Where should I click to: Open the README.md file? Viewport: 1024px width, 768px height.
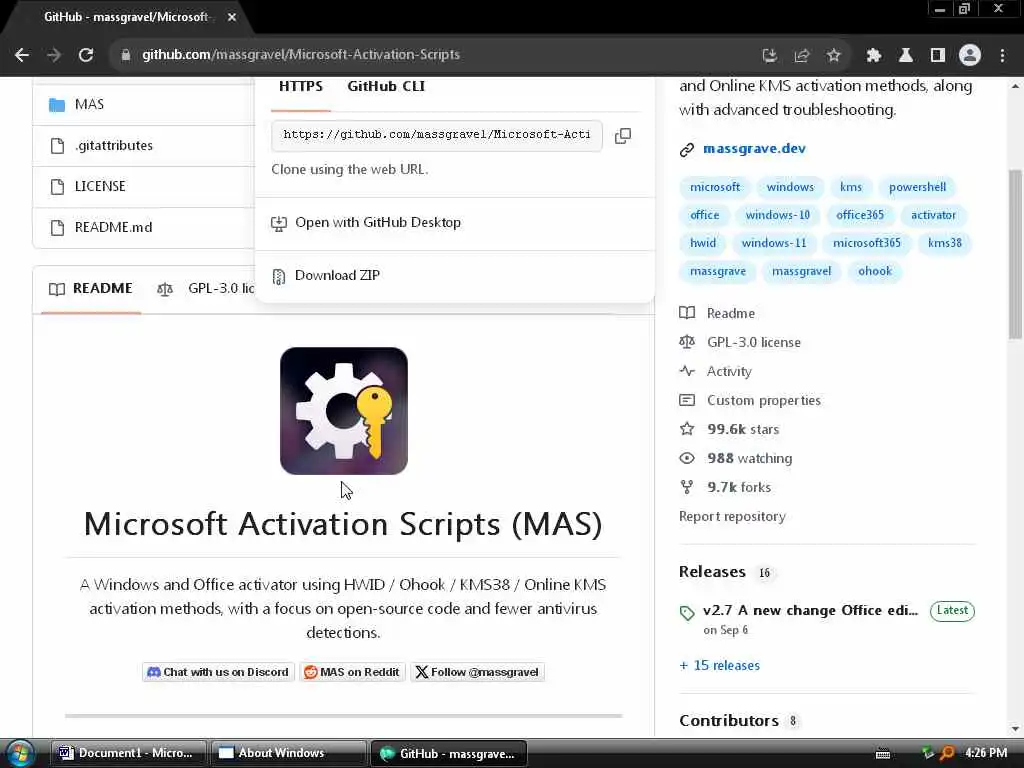pyautogui.click(x=114, y=227)
